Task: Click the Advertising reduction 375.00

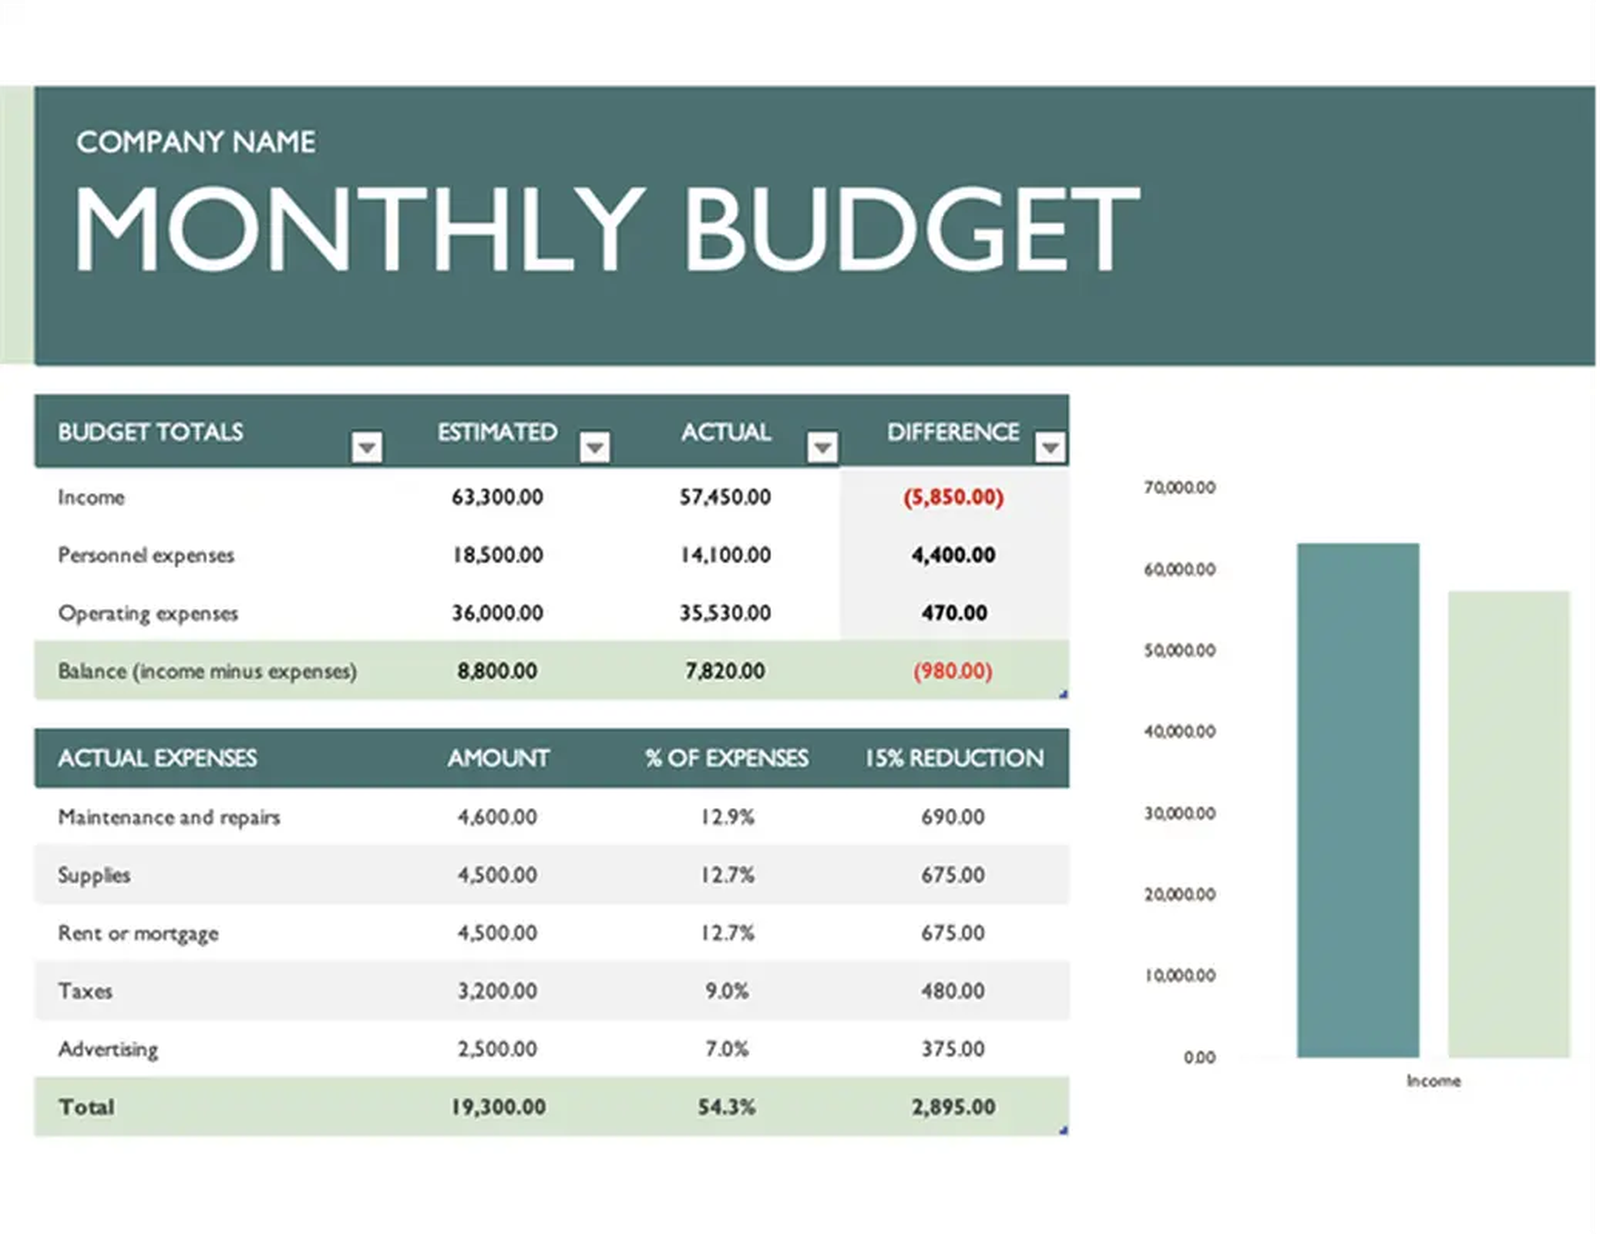Action: [x=953, y=1049]
